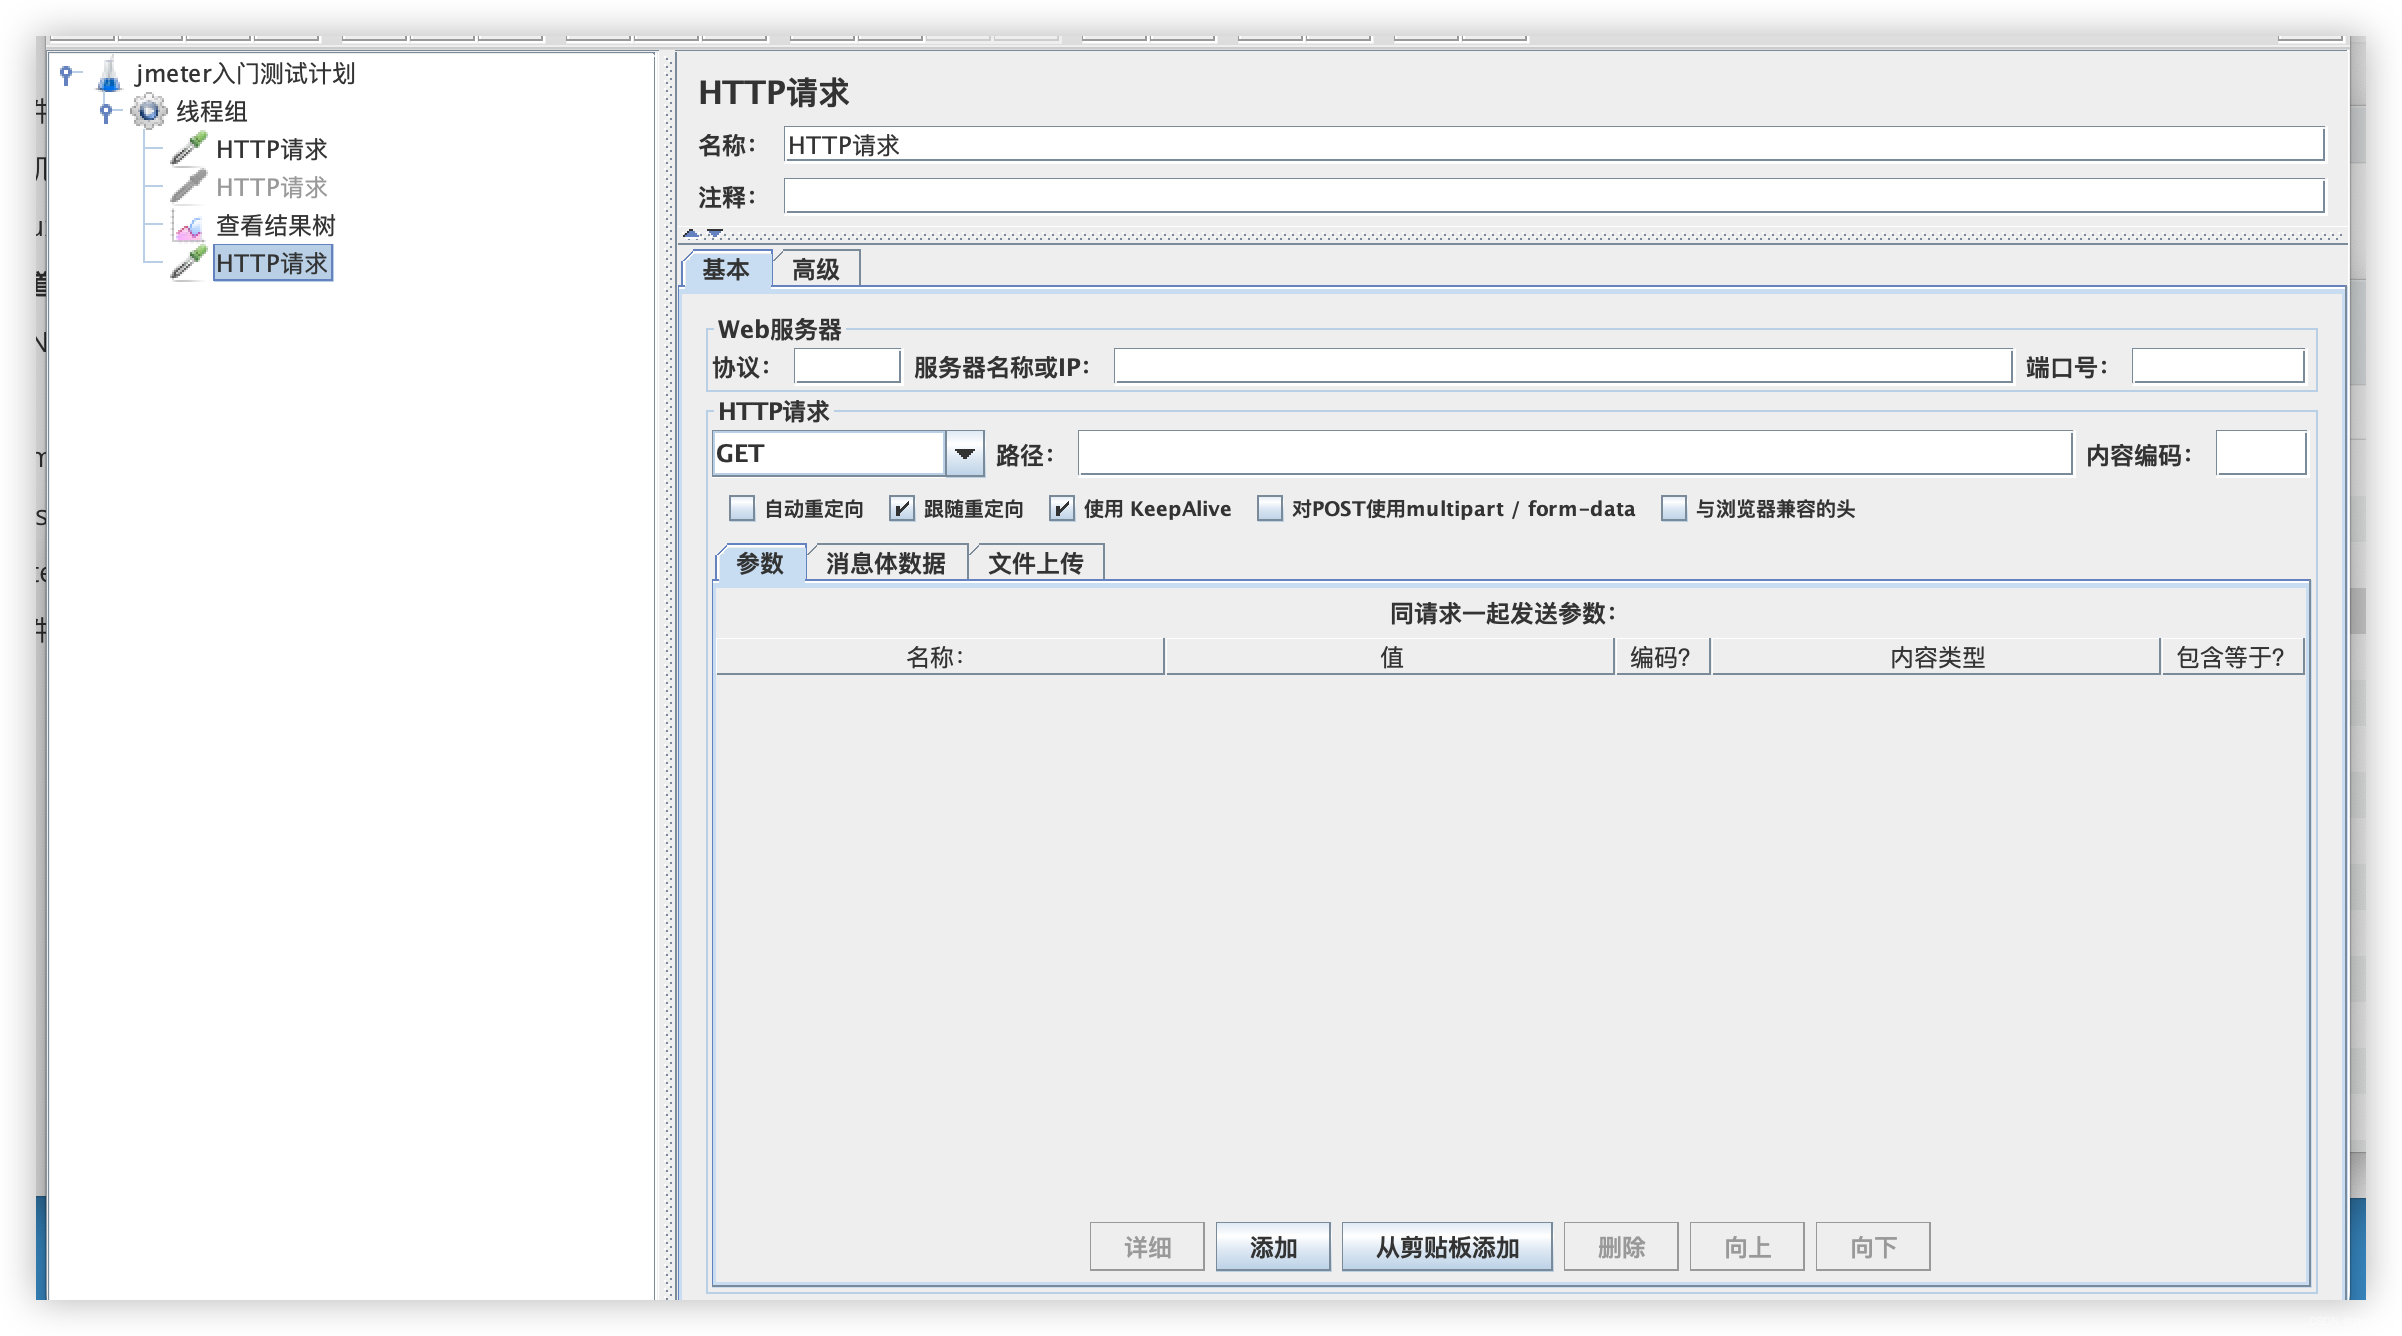The width and height of the screenshot is (2402, 1336).
Task: Click the 添加 button
Action: [x=1273, y=1247]
